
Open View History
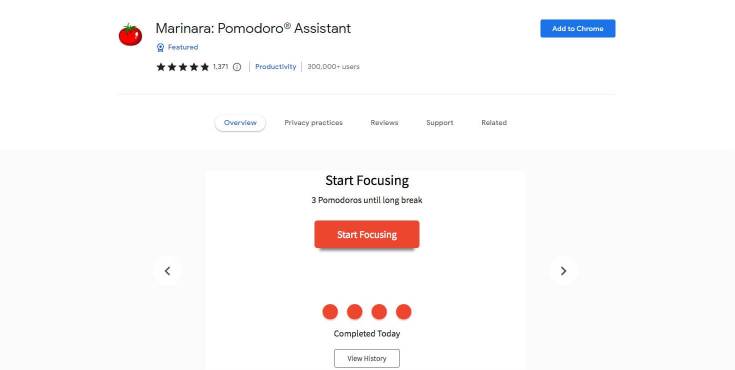pyautogui.click(x=367, y=358)
